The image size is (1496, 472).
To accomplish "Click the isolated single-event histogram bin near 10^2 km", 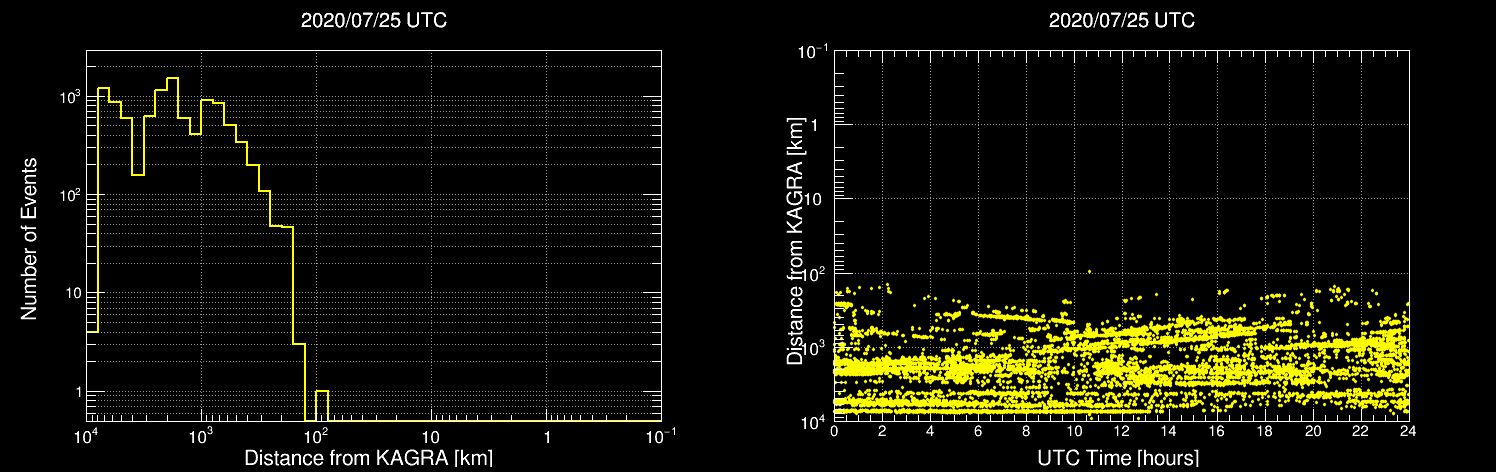I will [322, 405].
